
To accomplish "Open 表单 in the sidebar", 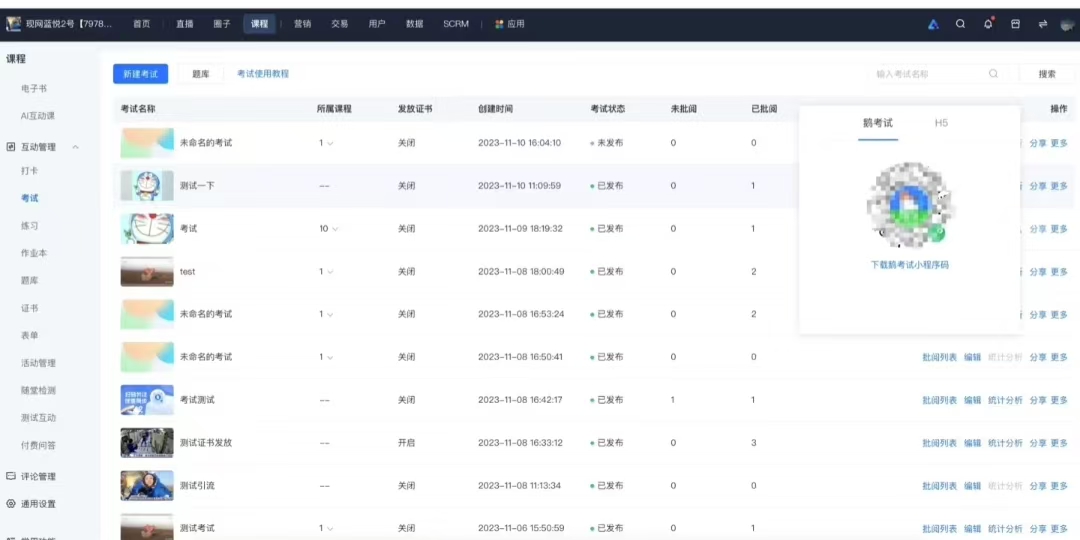I will pyautogui.click(x=30, y=335).
